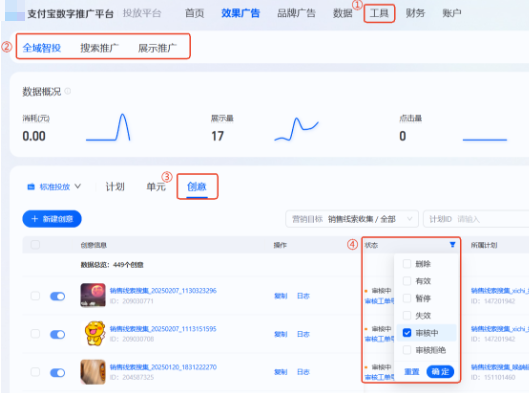529x393 pixels.
Task: Click the 创意信息 column header
Action: pos(93,245)
